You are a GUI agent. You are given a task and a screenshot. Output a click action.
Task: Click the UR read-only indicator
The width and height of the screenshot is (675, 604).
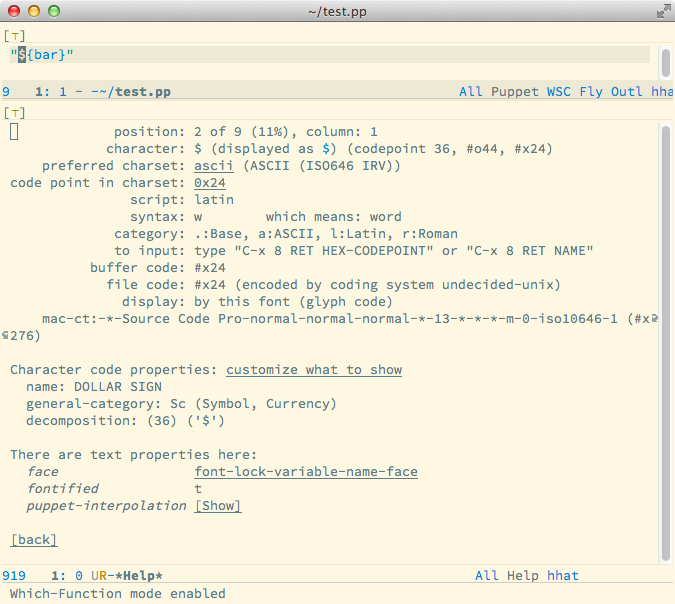tap(99, 576)
